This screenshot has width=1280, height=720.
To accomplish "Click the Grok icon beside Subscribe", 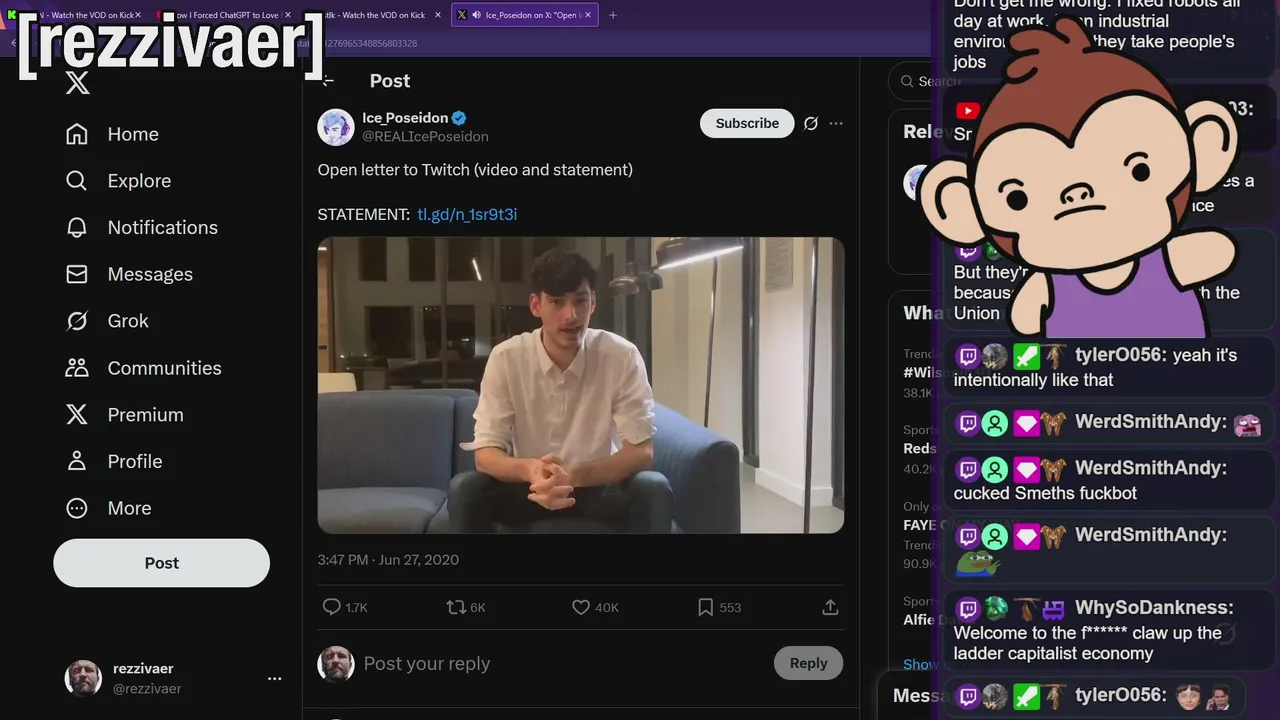I will 811,123.
